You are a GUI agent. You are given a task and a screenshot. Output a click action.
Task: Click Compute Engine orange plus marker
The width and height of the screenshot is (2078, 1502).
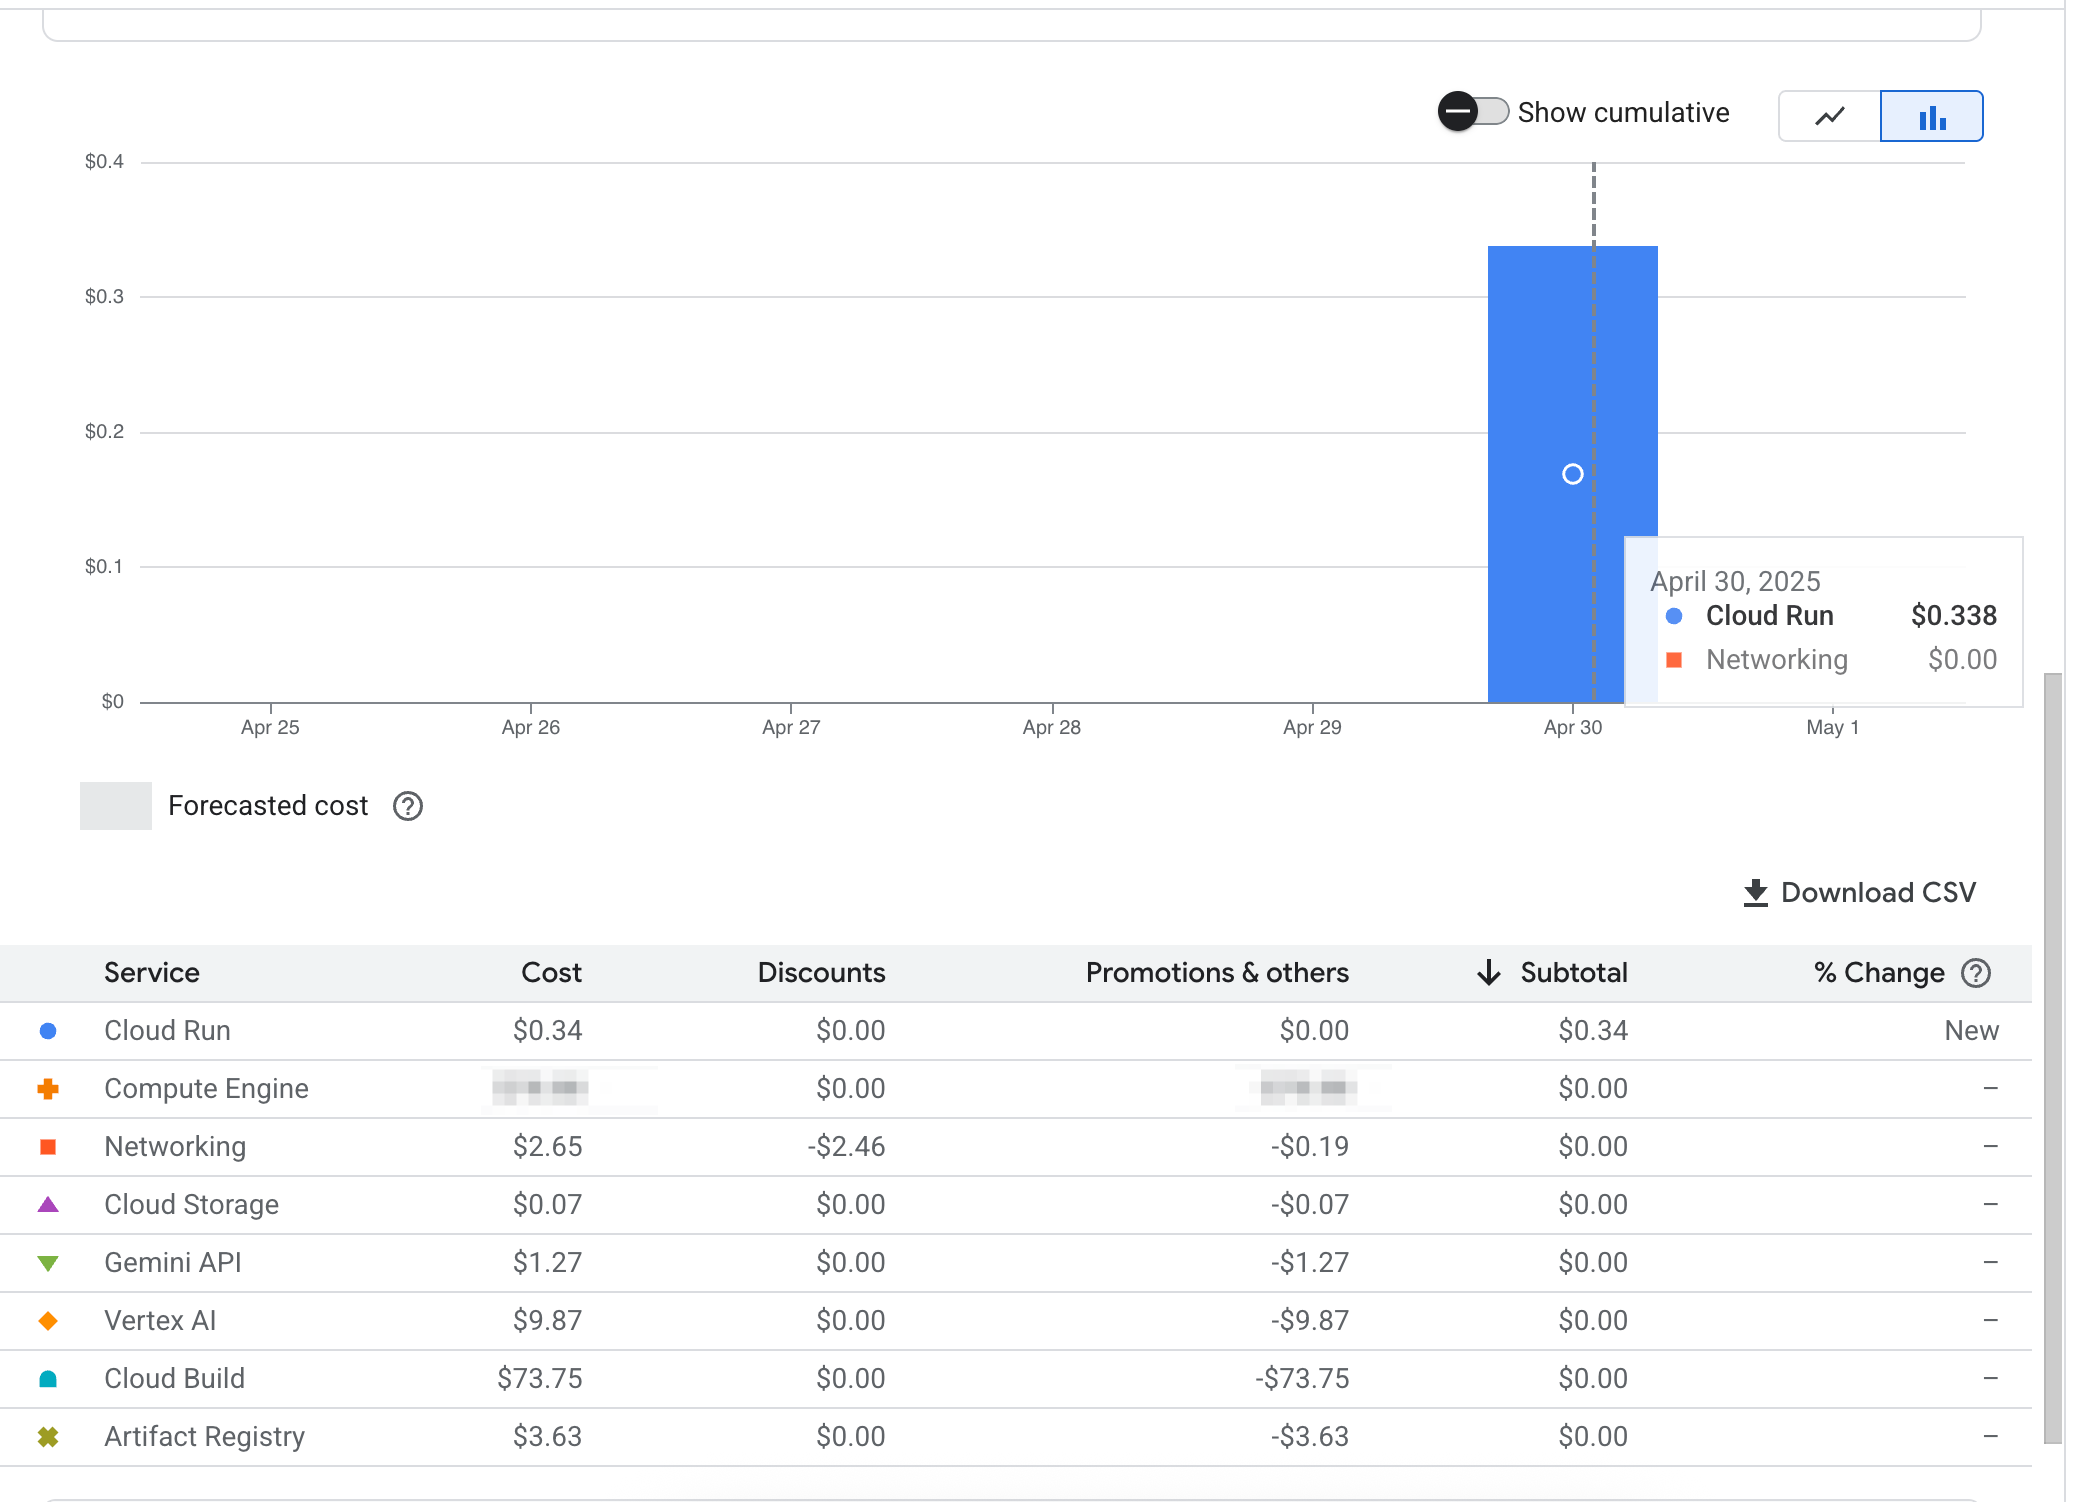click(48, 1089)
